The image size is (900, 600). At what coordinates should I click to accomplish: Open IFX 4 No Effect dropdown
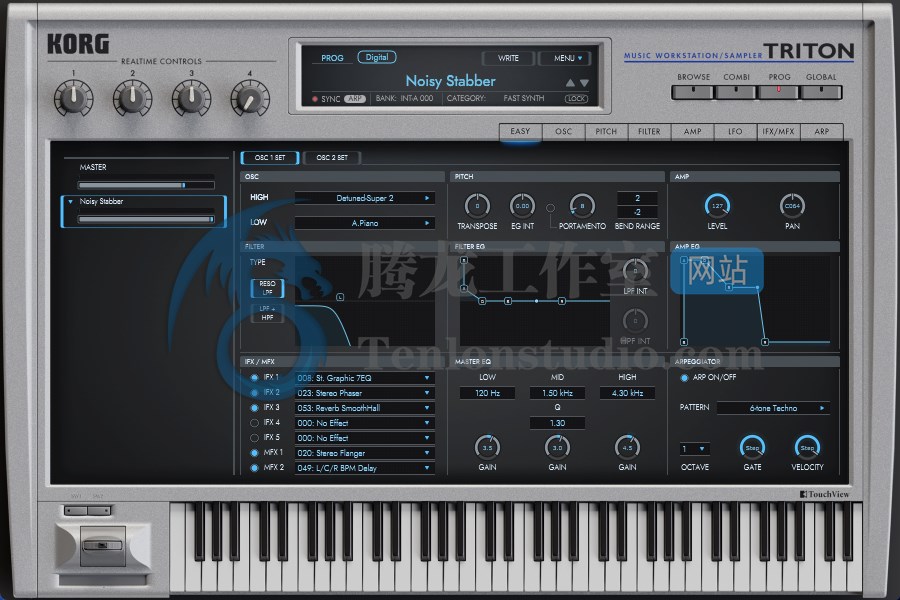[x=364, y=423]
